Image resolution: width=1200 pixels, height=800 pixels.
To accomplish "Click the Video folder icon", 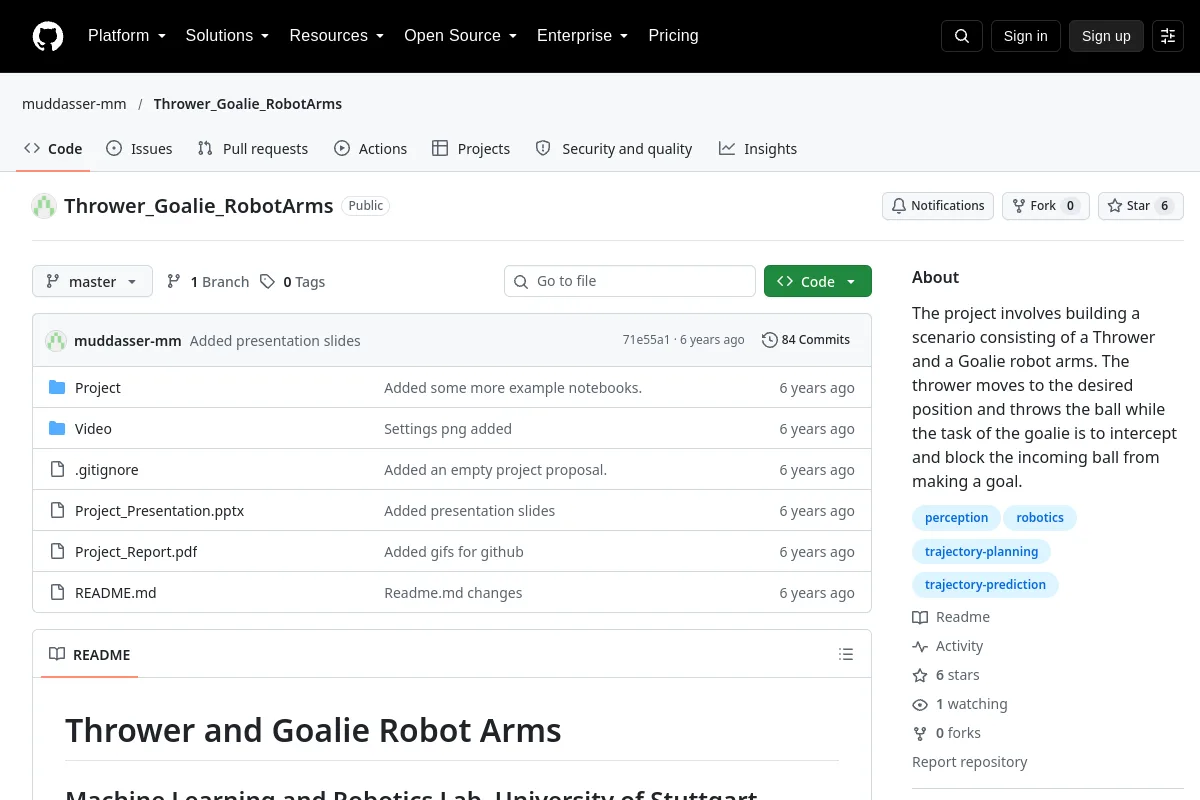I will click(x=57, y=429).
